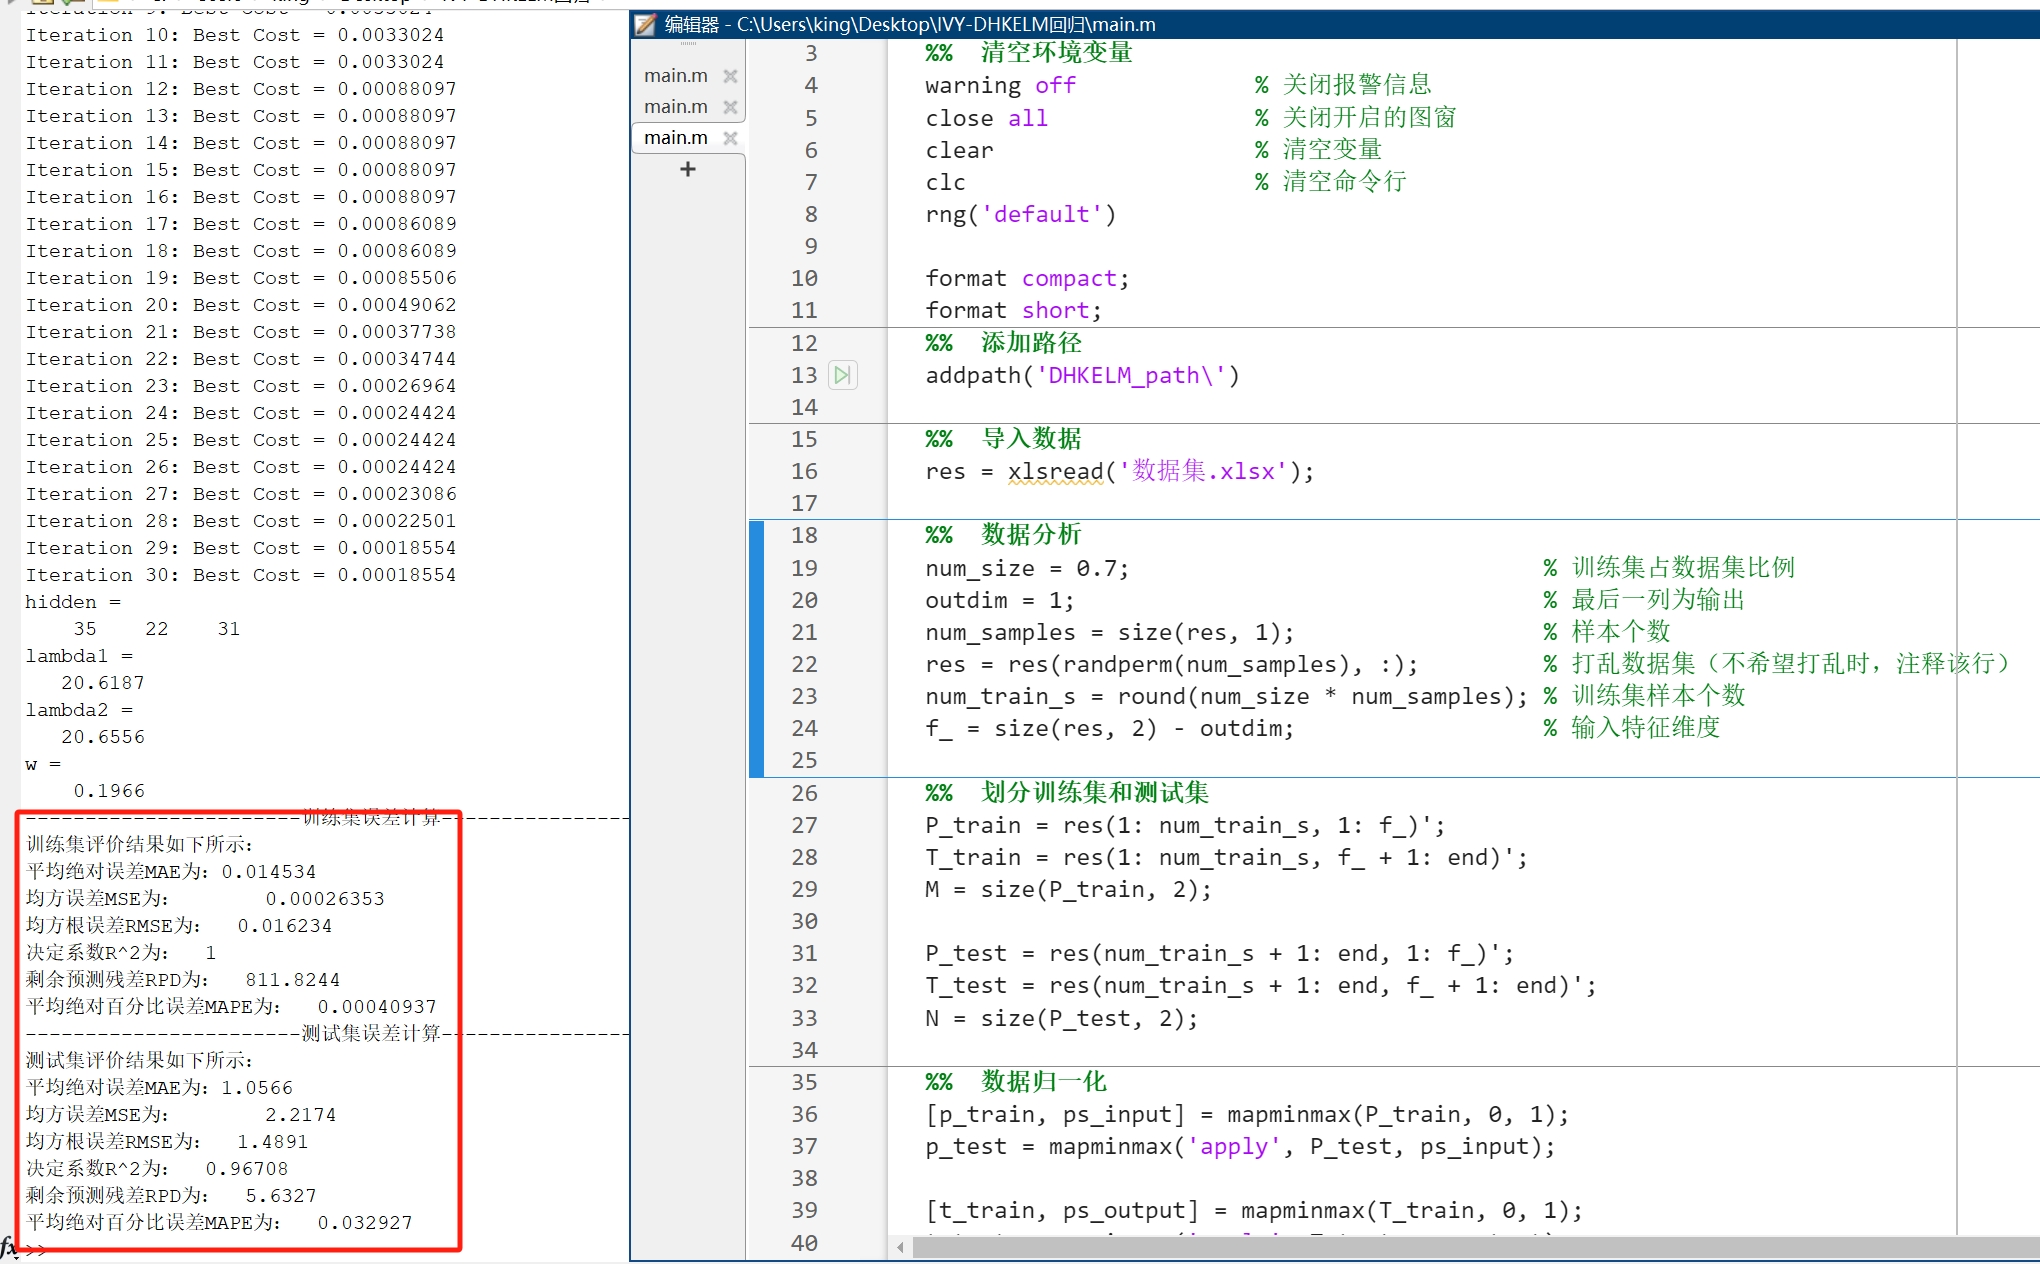Viewport: 2040px width, 1264px height.
Task: Toggle a breakpoint on line number 22
Action: click(805, 664)
